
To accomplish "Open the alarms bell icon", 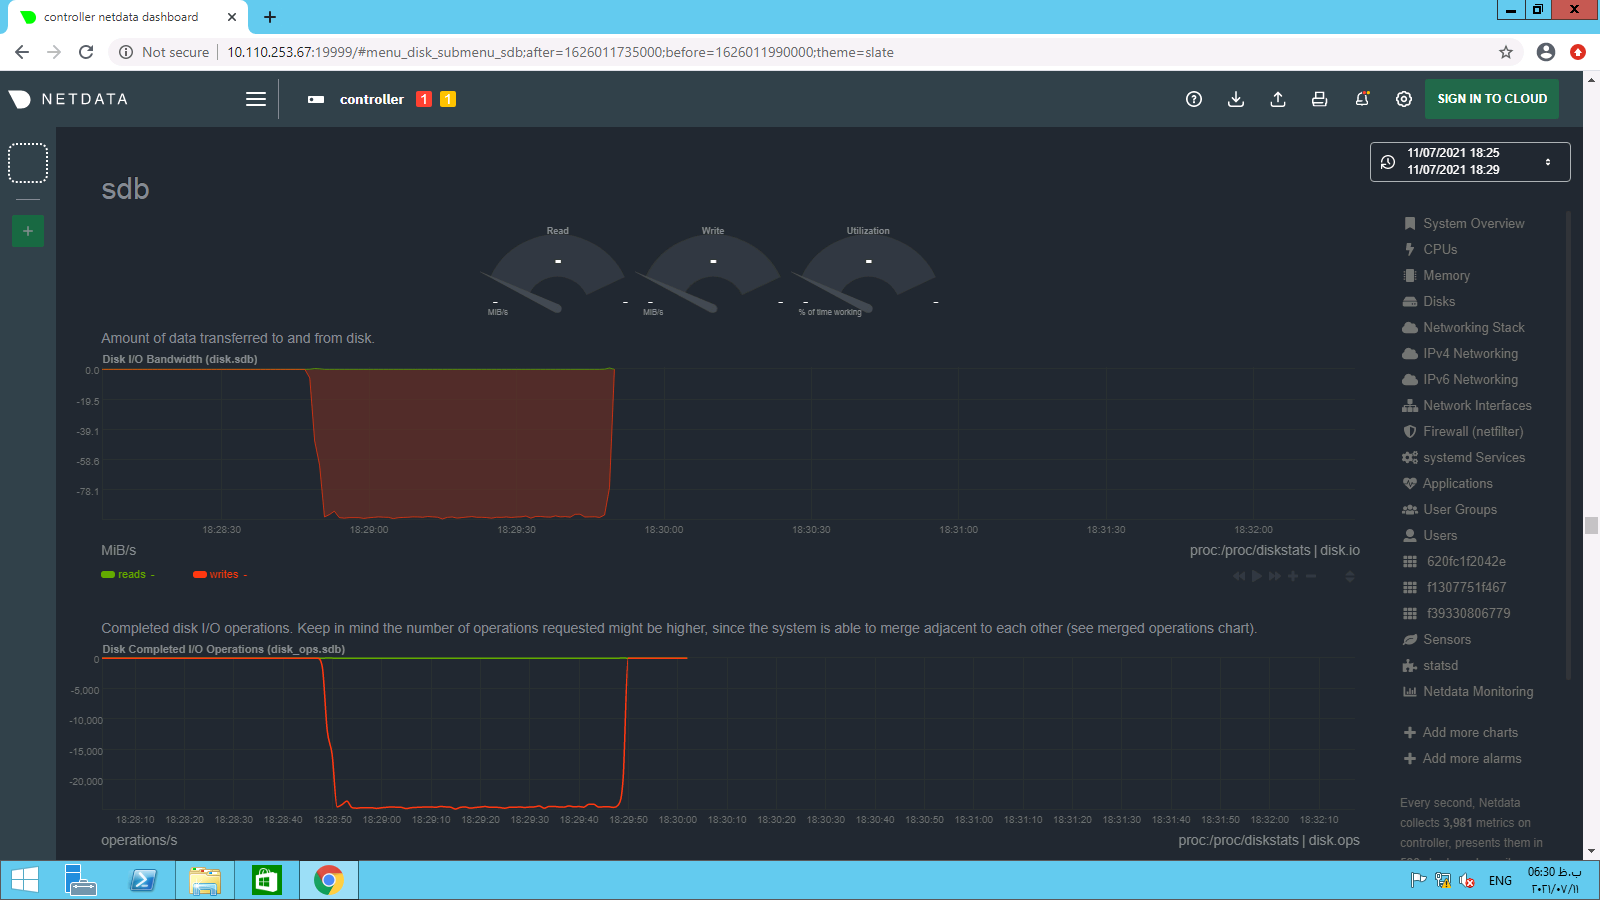I will click(1362, 99).
